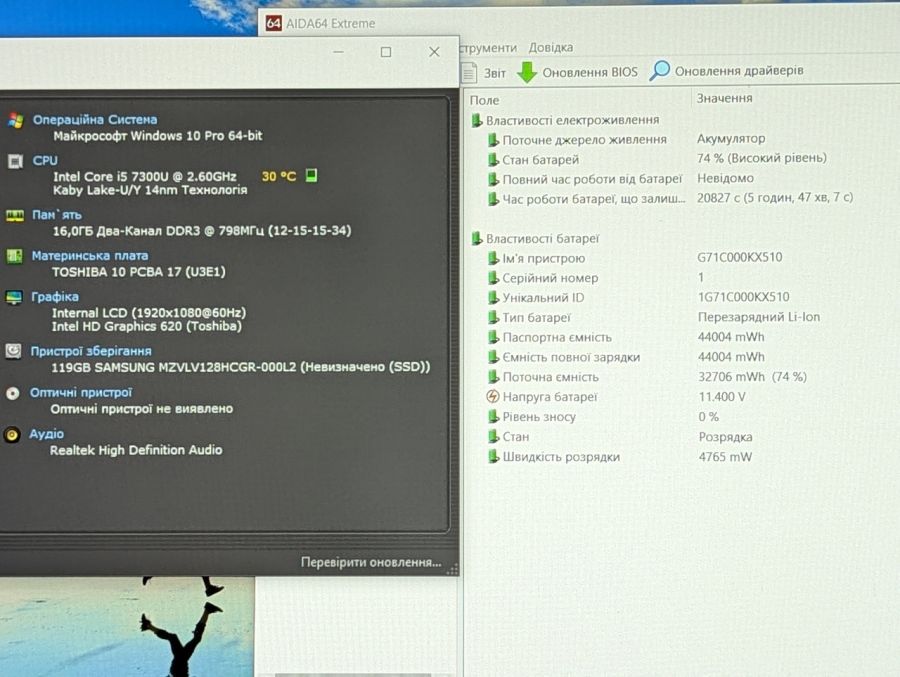Click the motherboard icon beside Материнська плата
900x677 pixels.
[x=14, y=256]
